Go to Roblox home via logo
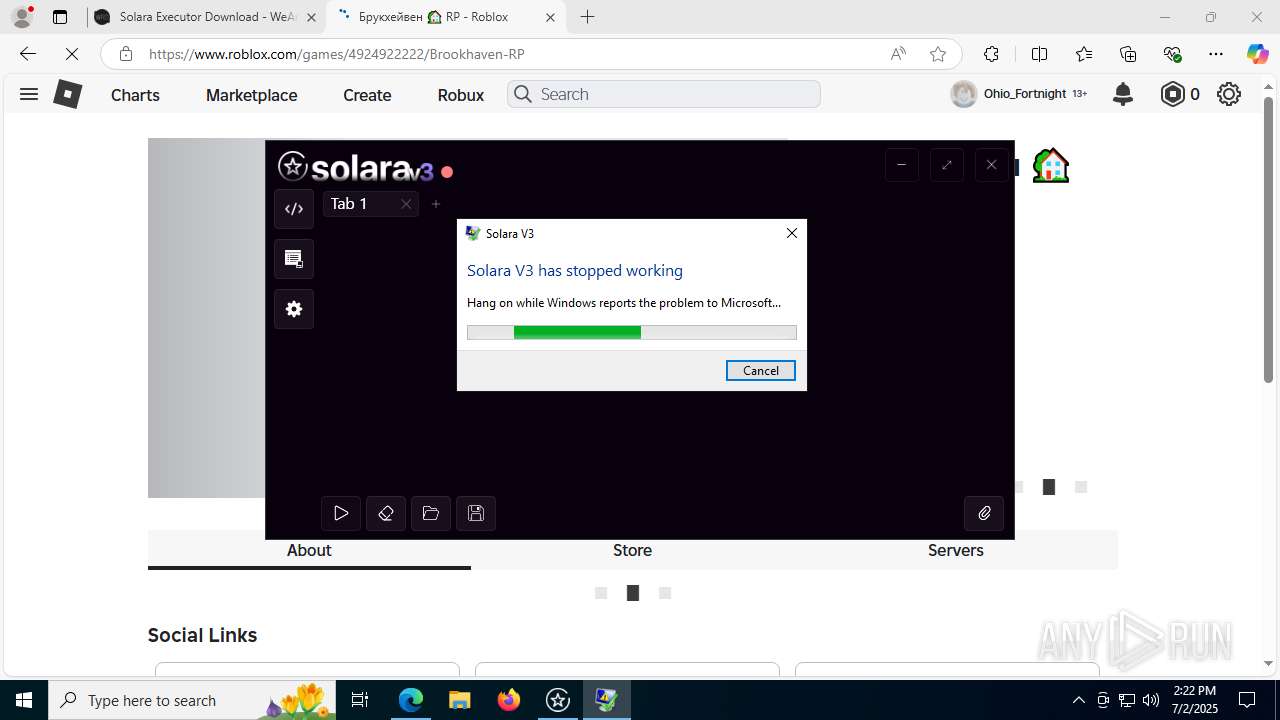The height and width of the screenshot is (720, 1280). [67, 94]
